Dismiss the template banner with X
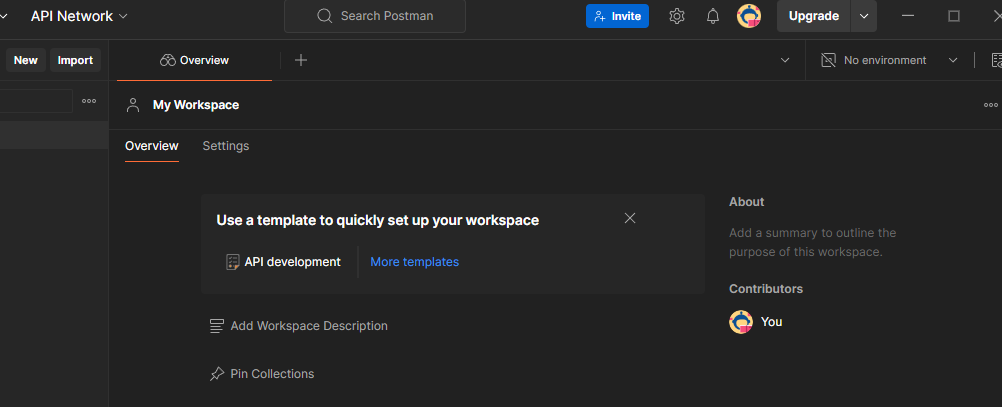The height and width of the screenshot is (407, 1002). click(x=629, y=218)
